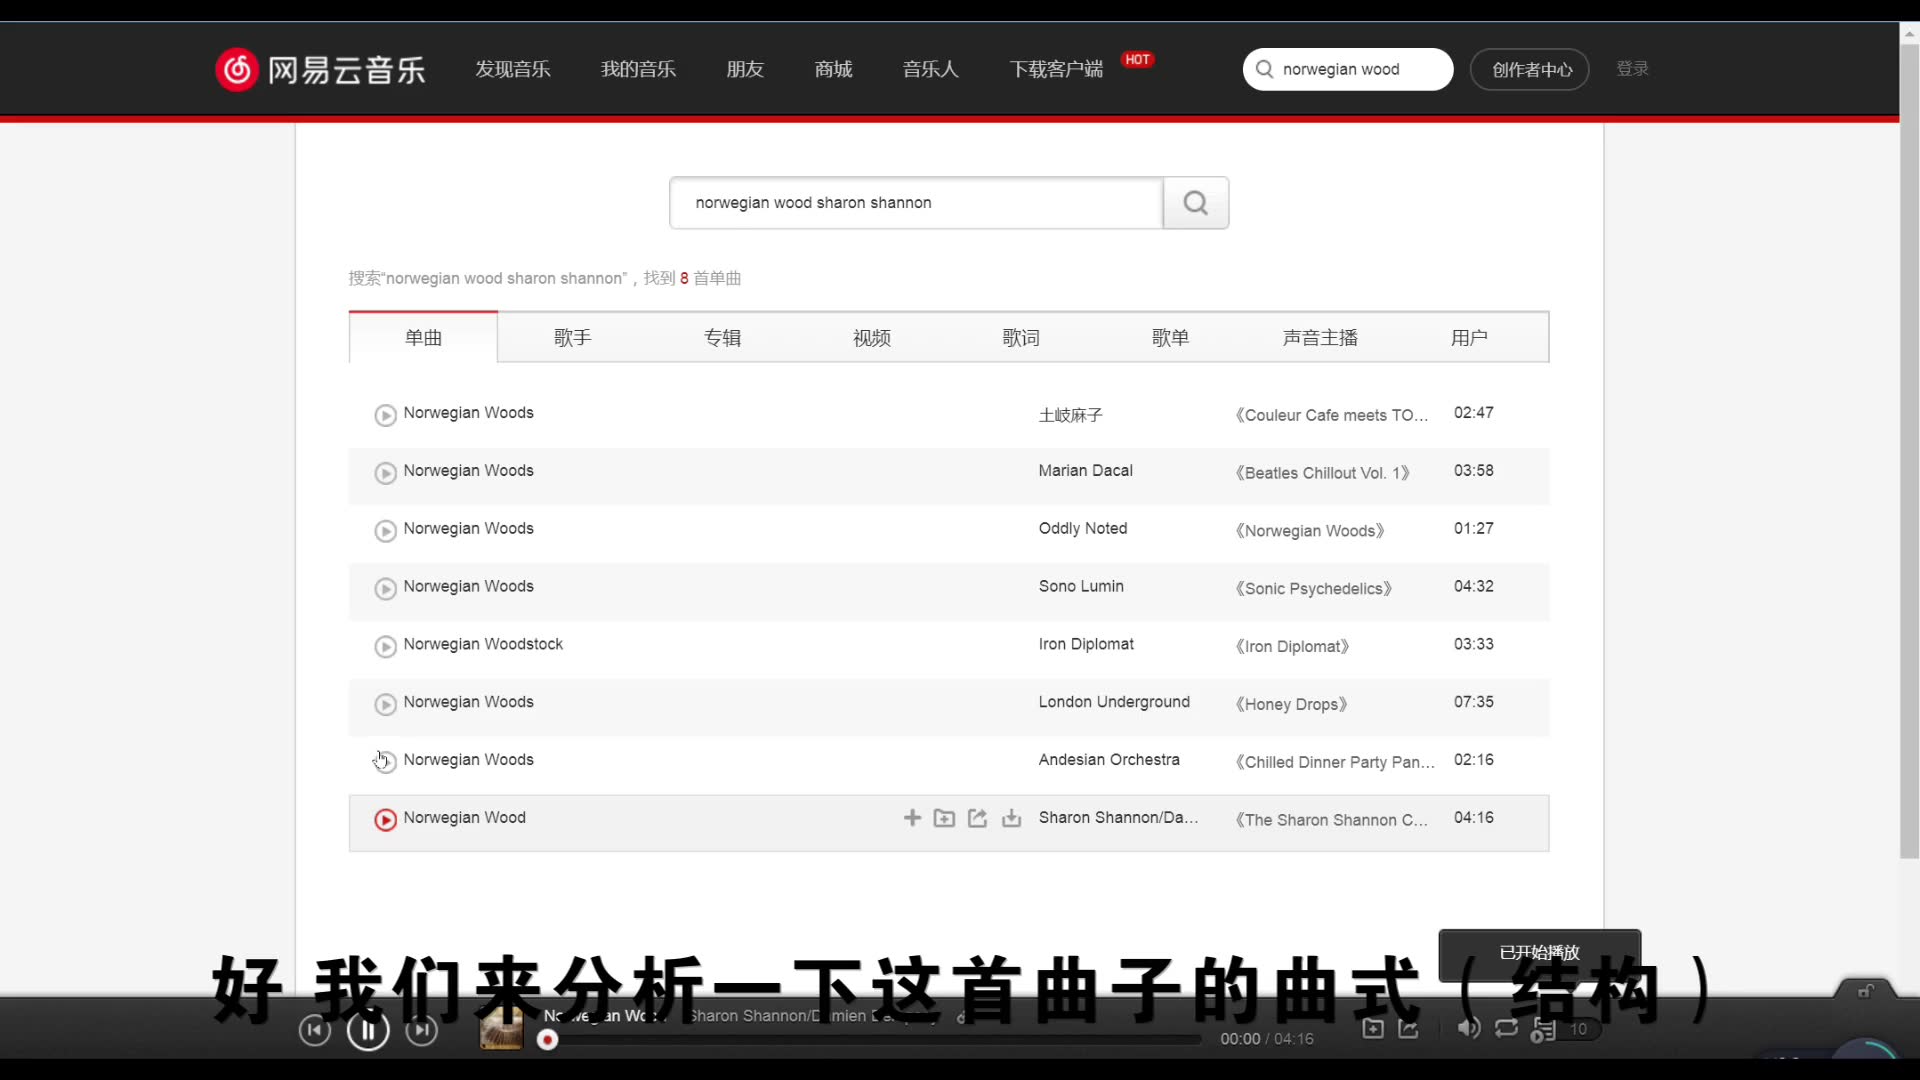
Task: Click the previous track button
Action: click(315, 1030)
